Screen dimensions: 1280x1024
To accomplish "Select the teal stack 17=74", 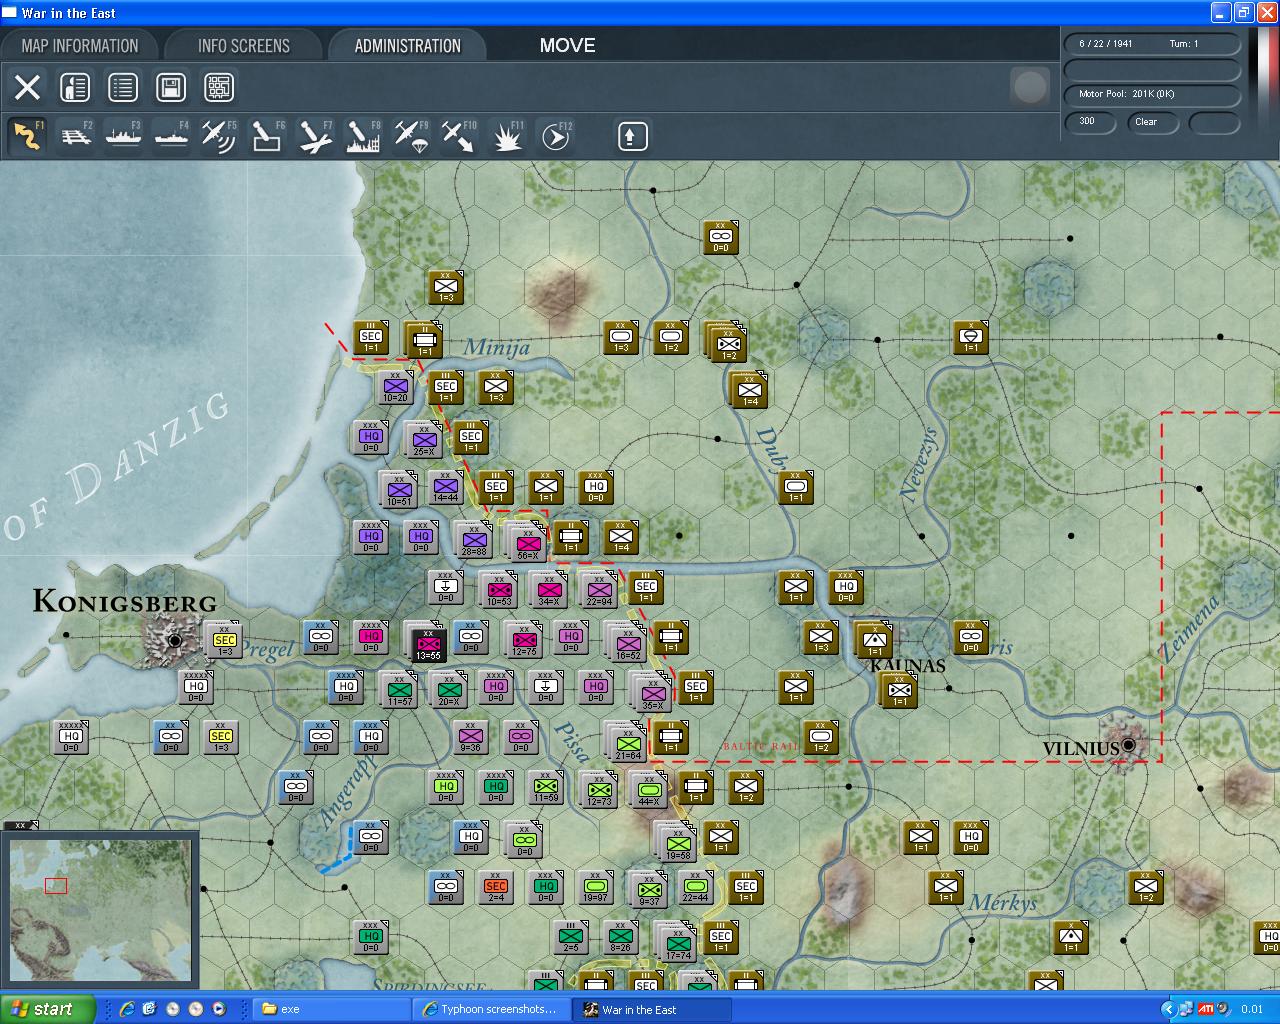I will 676,943.
